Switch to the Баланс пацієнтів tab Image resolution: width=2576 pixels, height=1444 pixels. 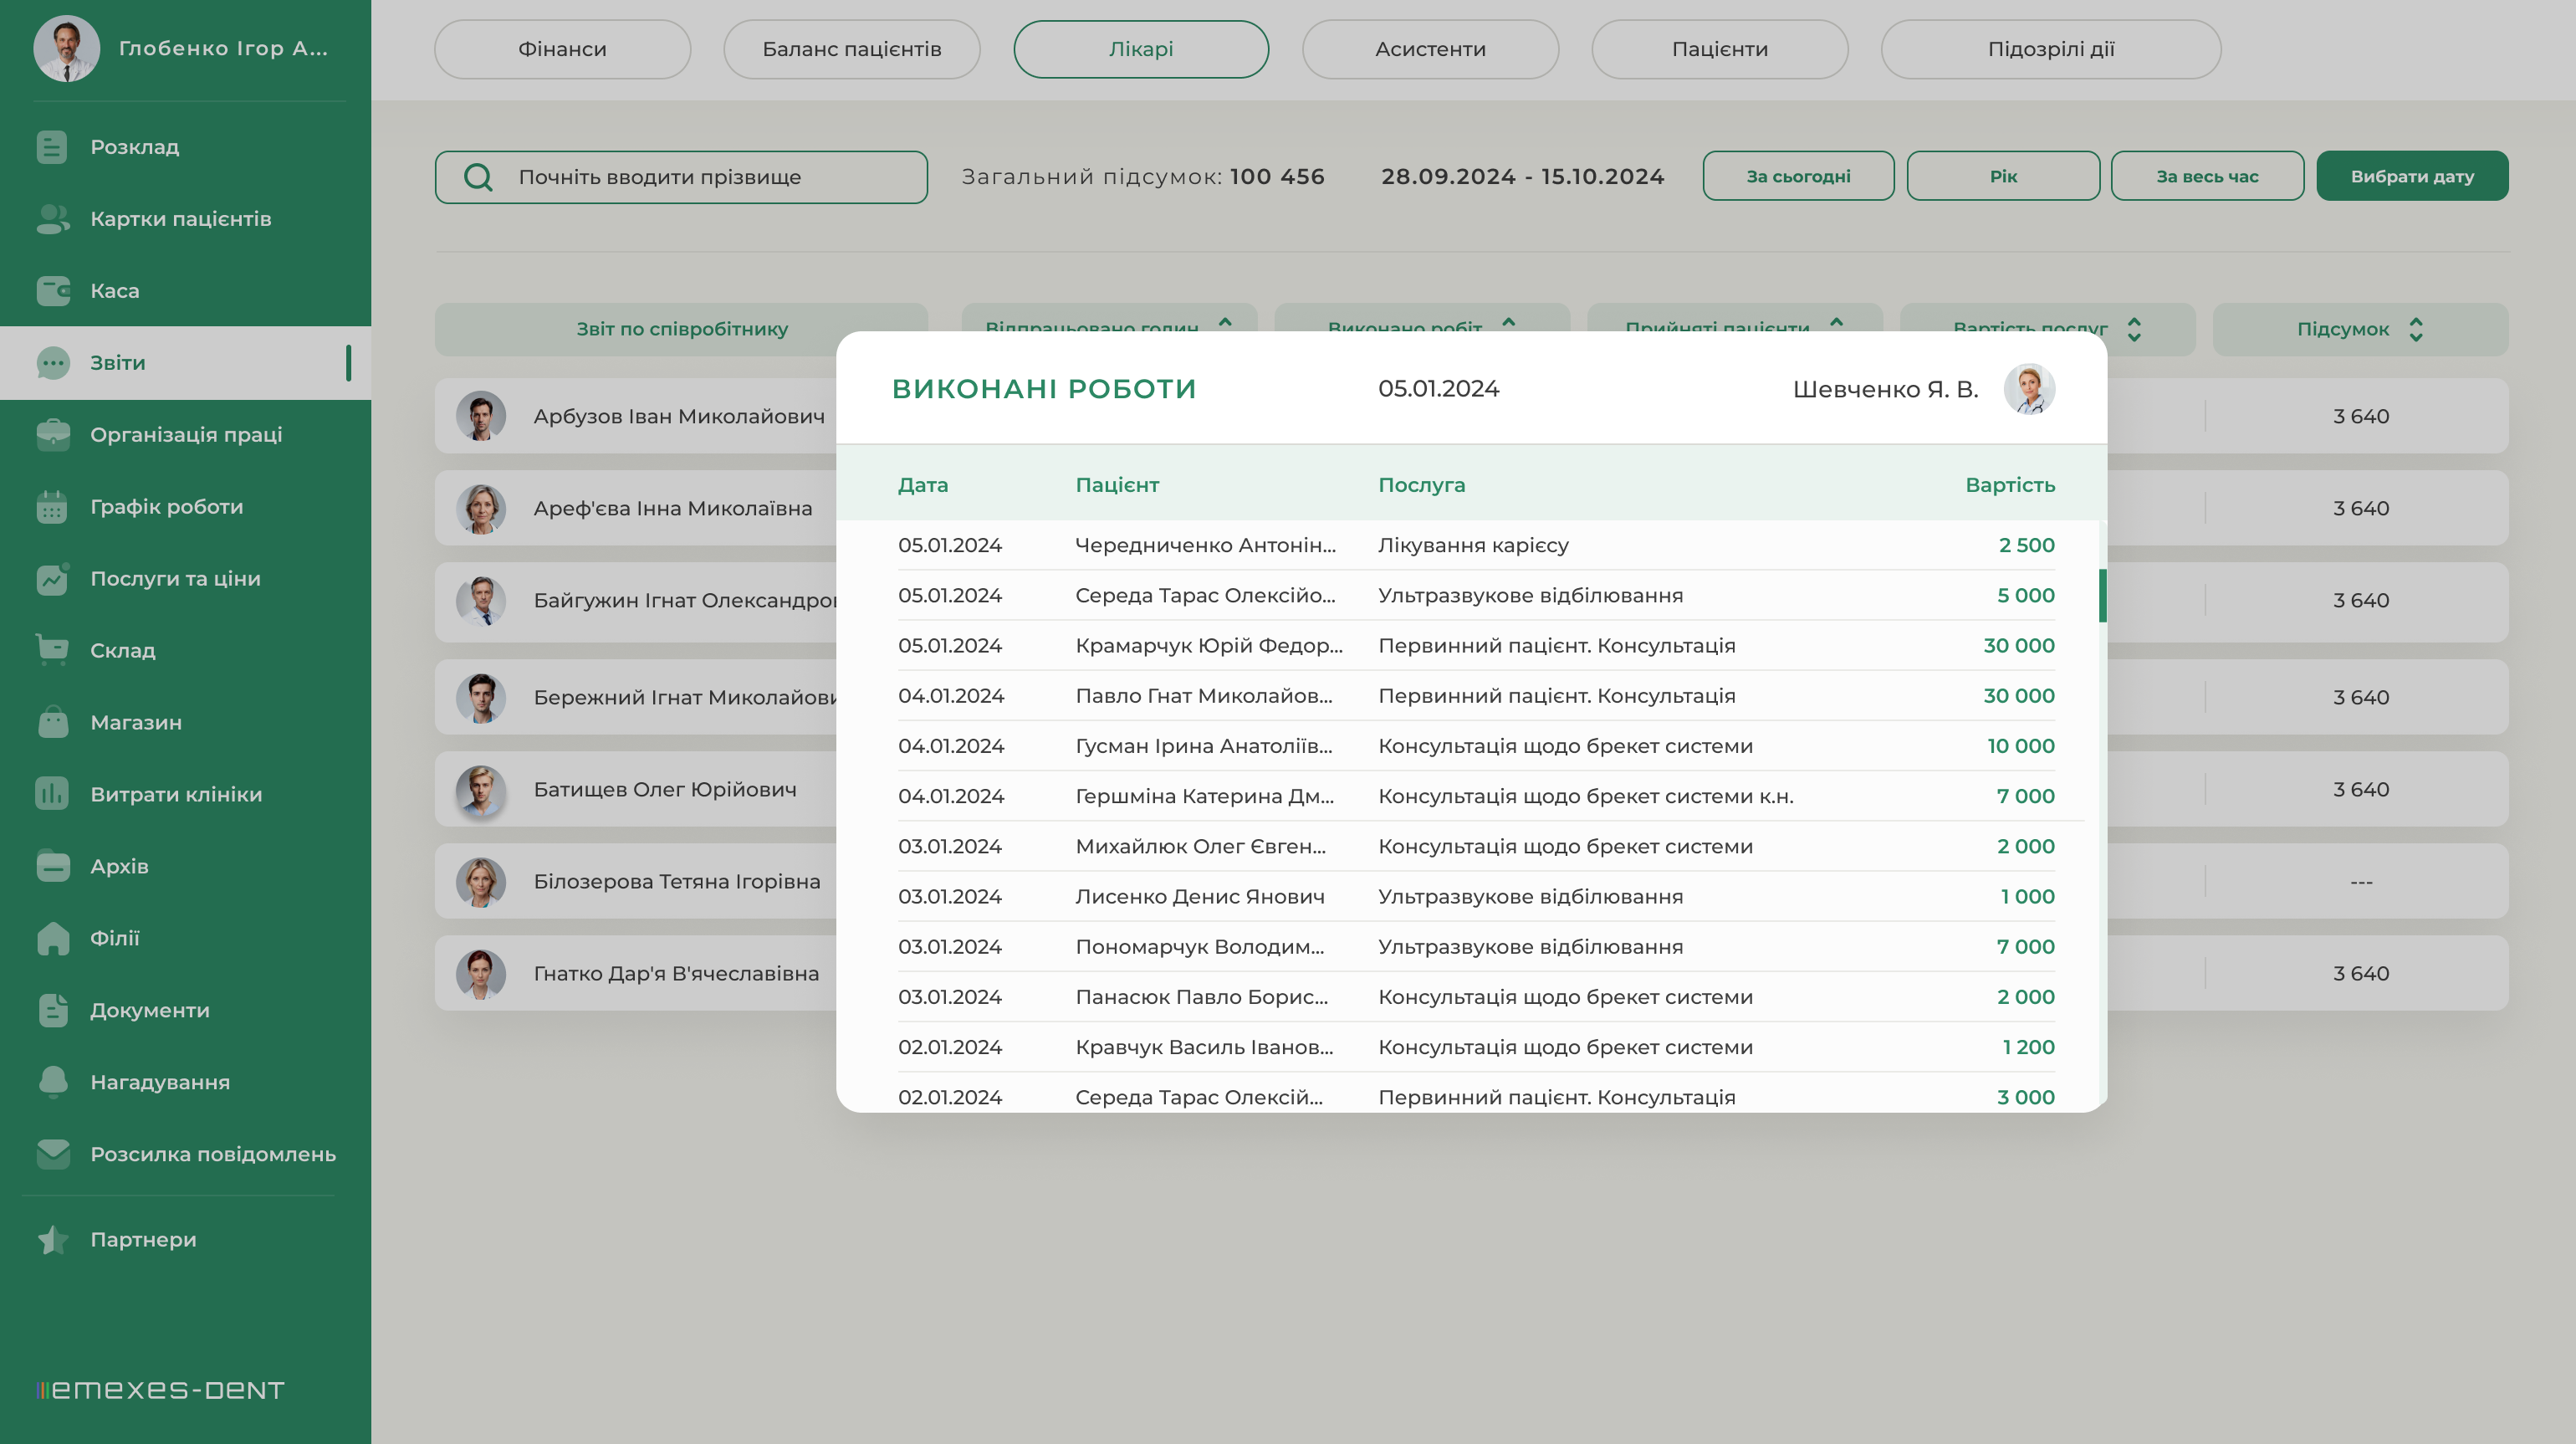(852, 49)
